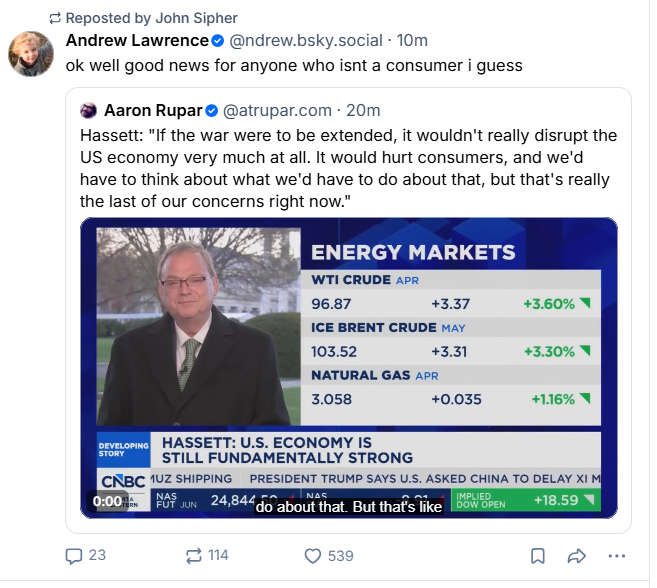Viewport: 657px width, 588px height.
Task: Open the @ndrew.bsky.social handle
Action: pyautogui.click(x=306, y=41)
